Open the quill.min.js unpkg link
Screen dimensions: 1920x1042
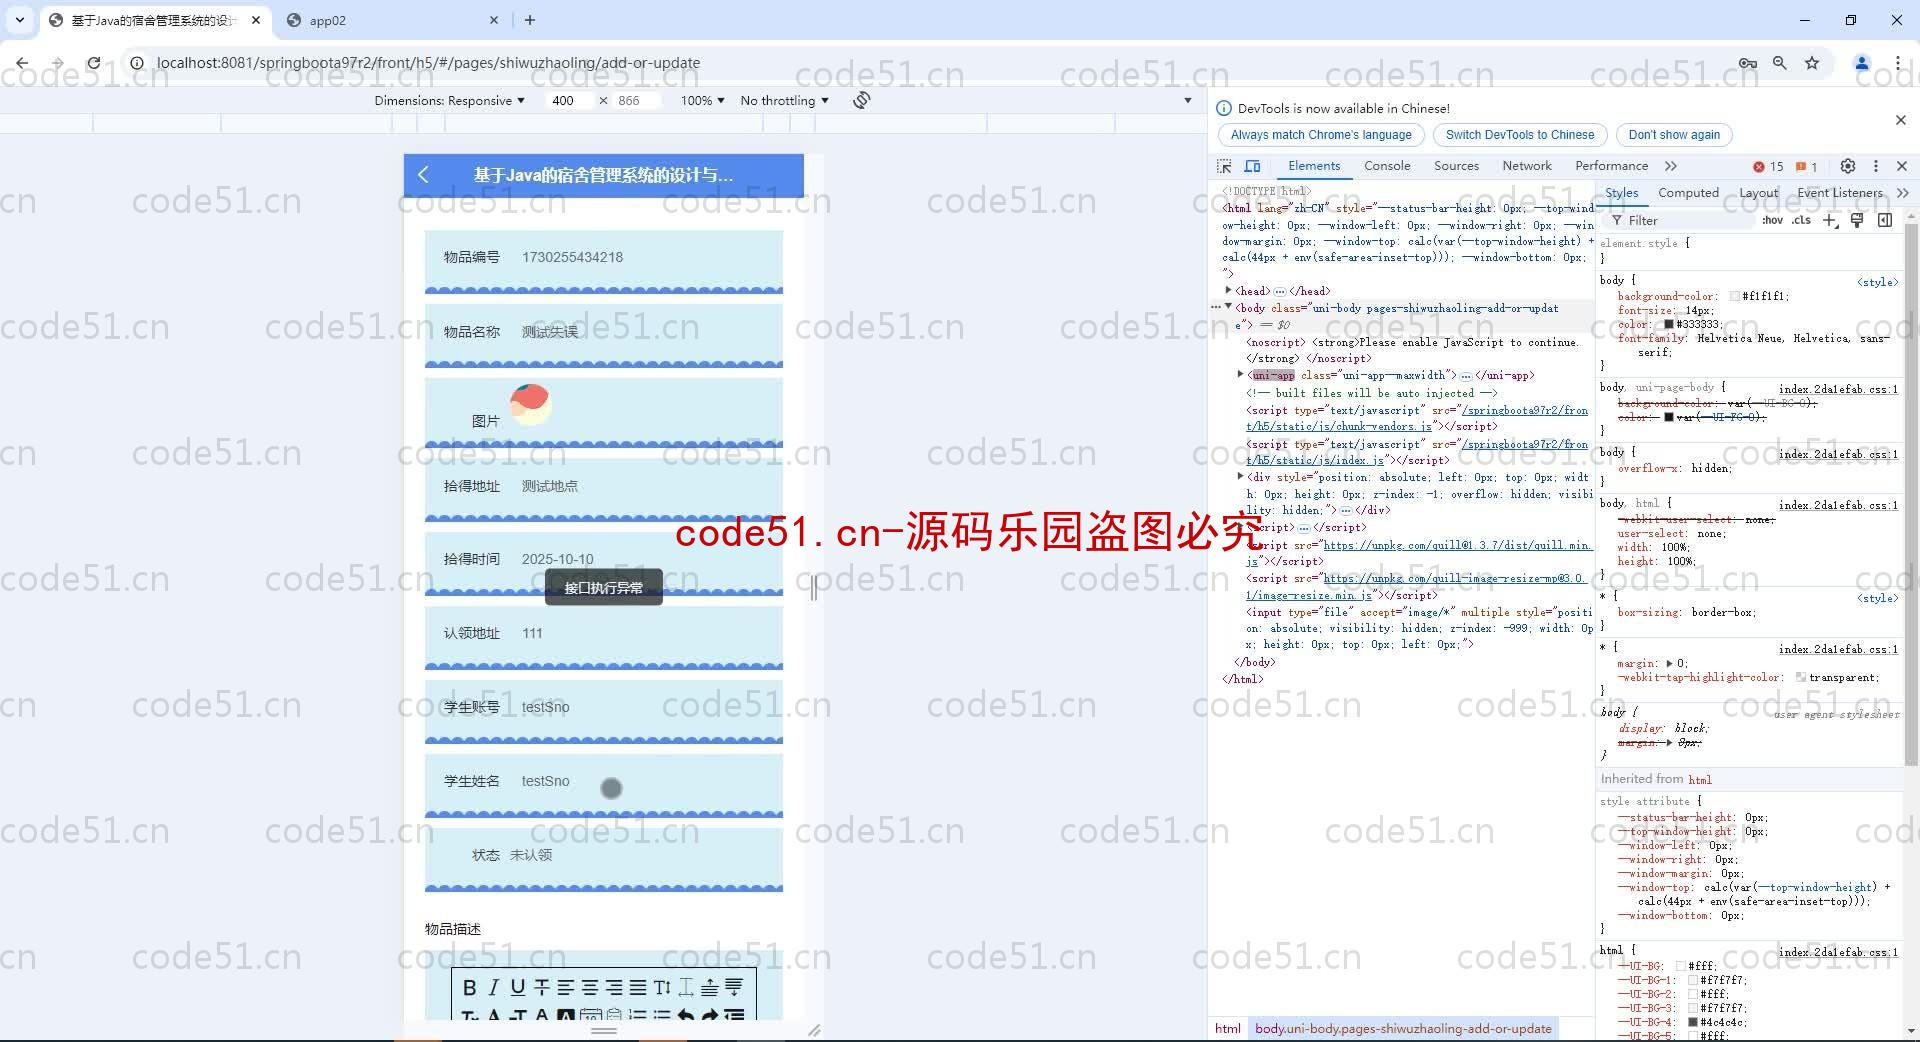1419,553
